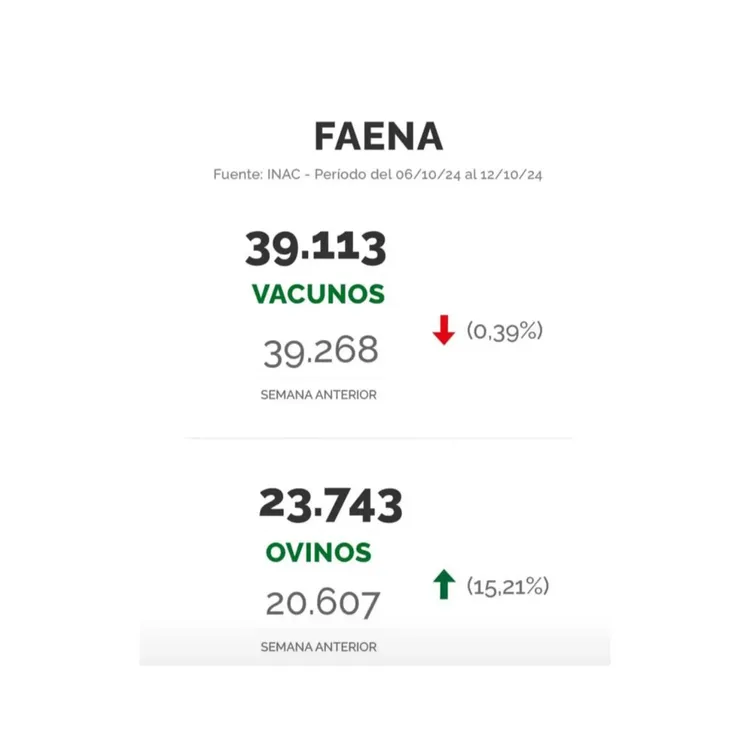Click the bold 23.743 figure
Viewport: 750px width, 750px height.
tap(330, 505)
